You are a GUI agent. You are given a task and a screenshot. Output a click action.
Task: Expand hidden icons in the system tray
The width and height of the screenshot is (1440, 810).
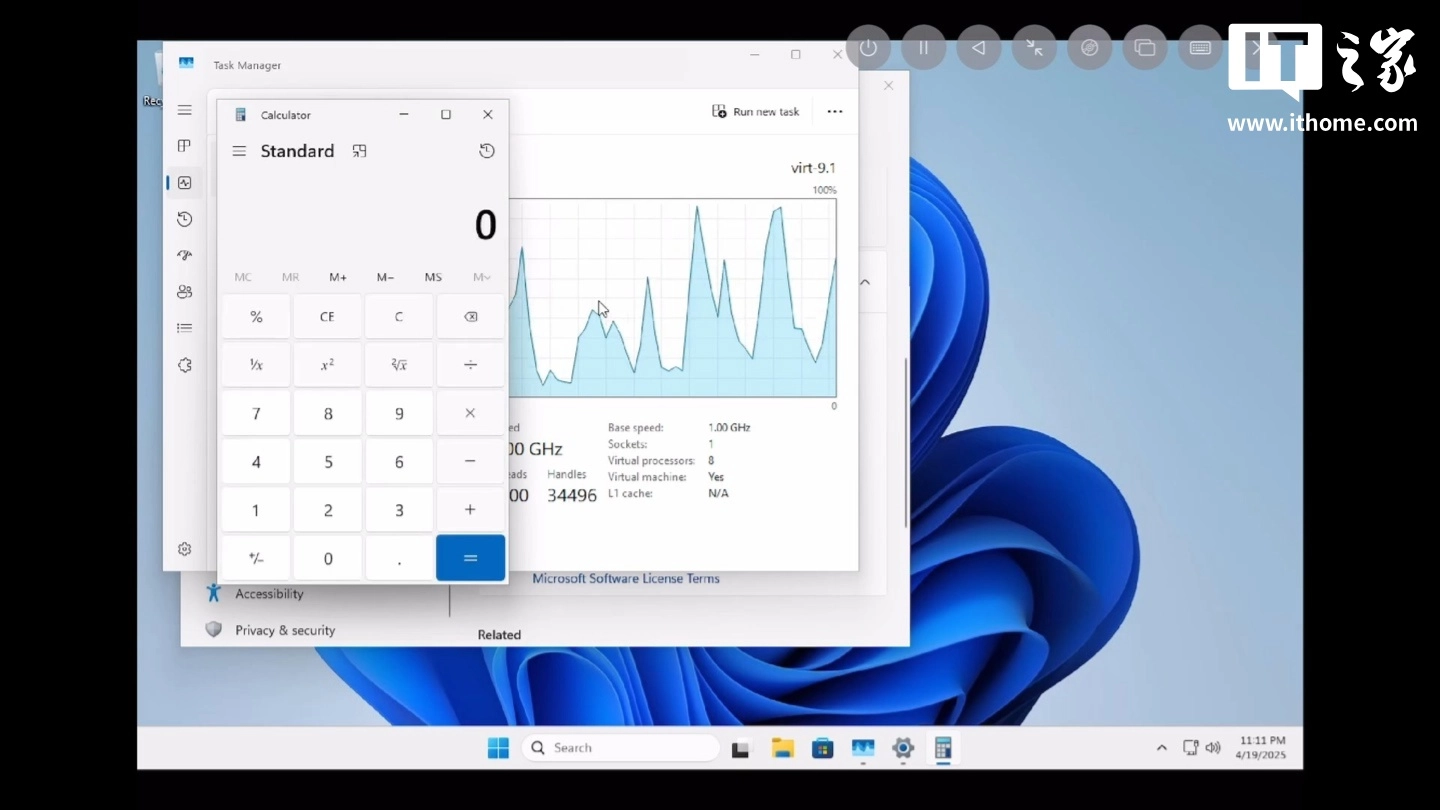1161,747
